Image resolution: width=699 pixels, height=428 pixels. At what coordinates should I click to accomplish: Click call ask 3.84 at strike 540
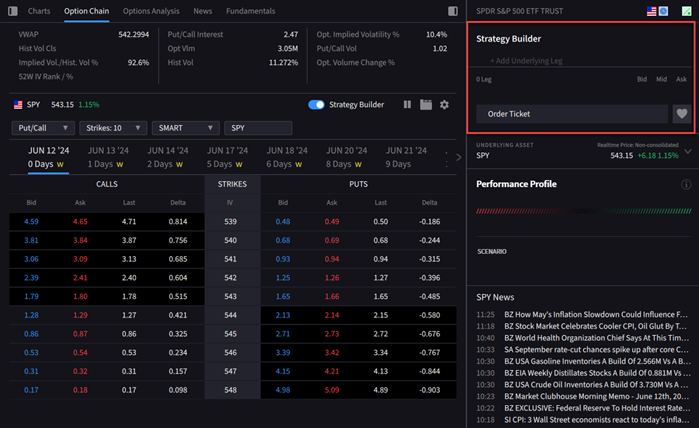(80, 240)
